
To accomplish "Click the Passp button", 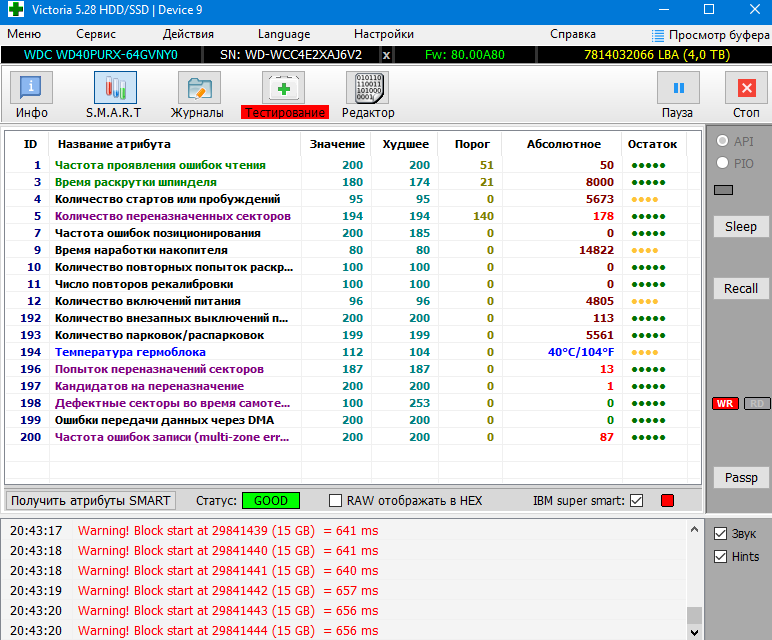I will [x=740, y=478].
